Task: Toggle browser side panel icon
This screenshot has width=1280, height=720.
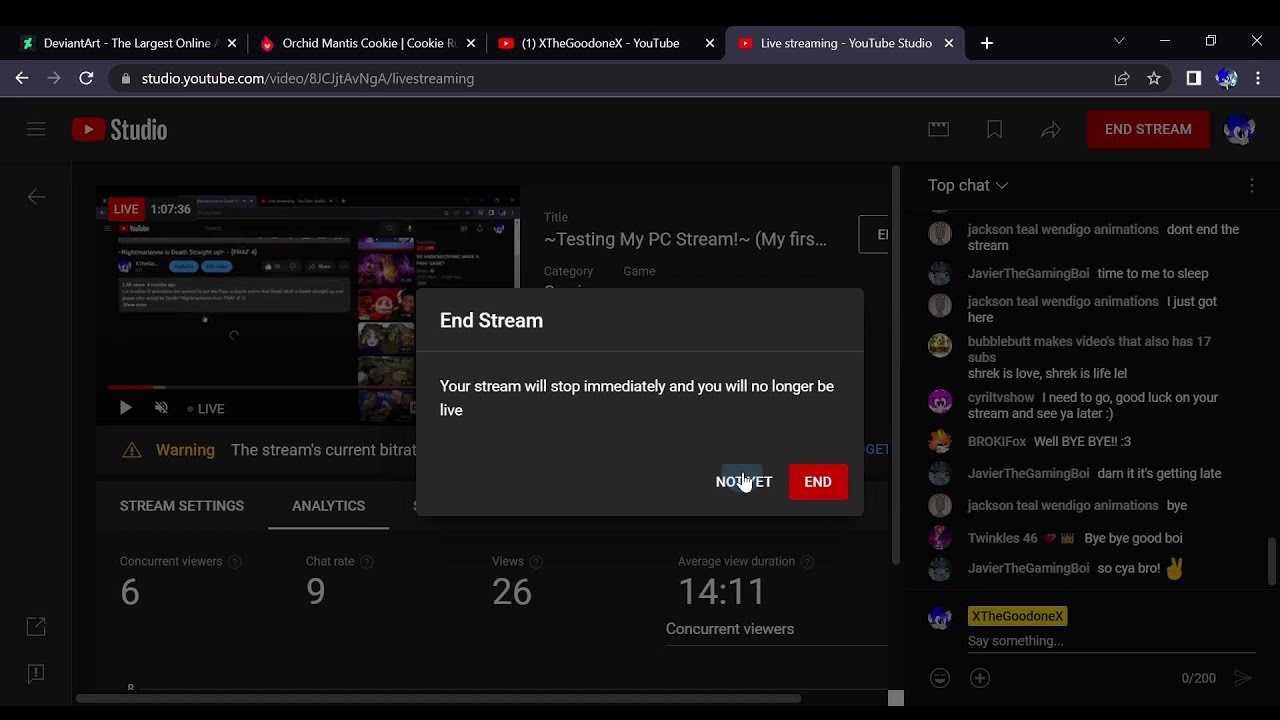Action: click(1194, 78)
